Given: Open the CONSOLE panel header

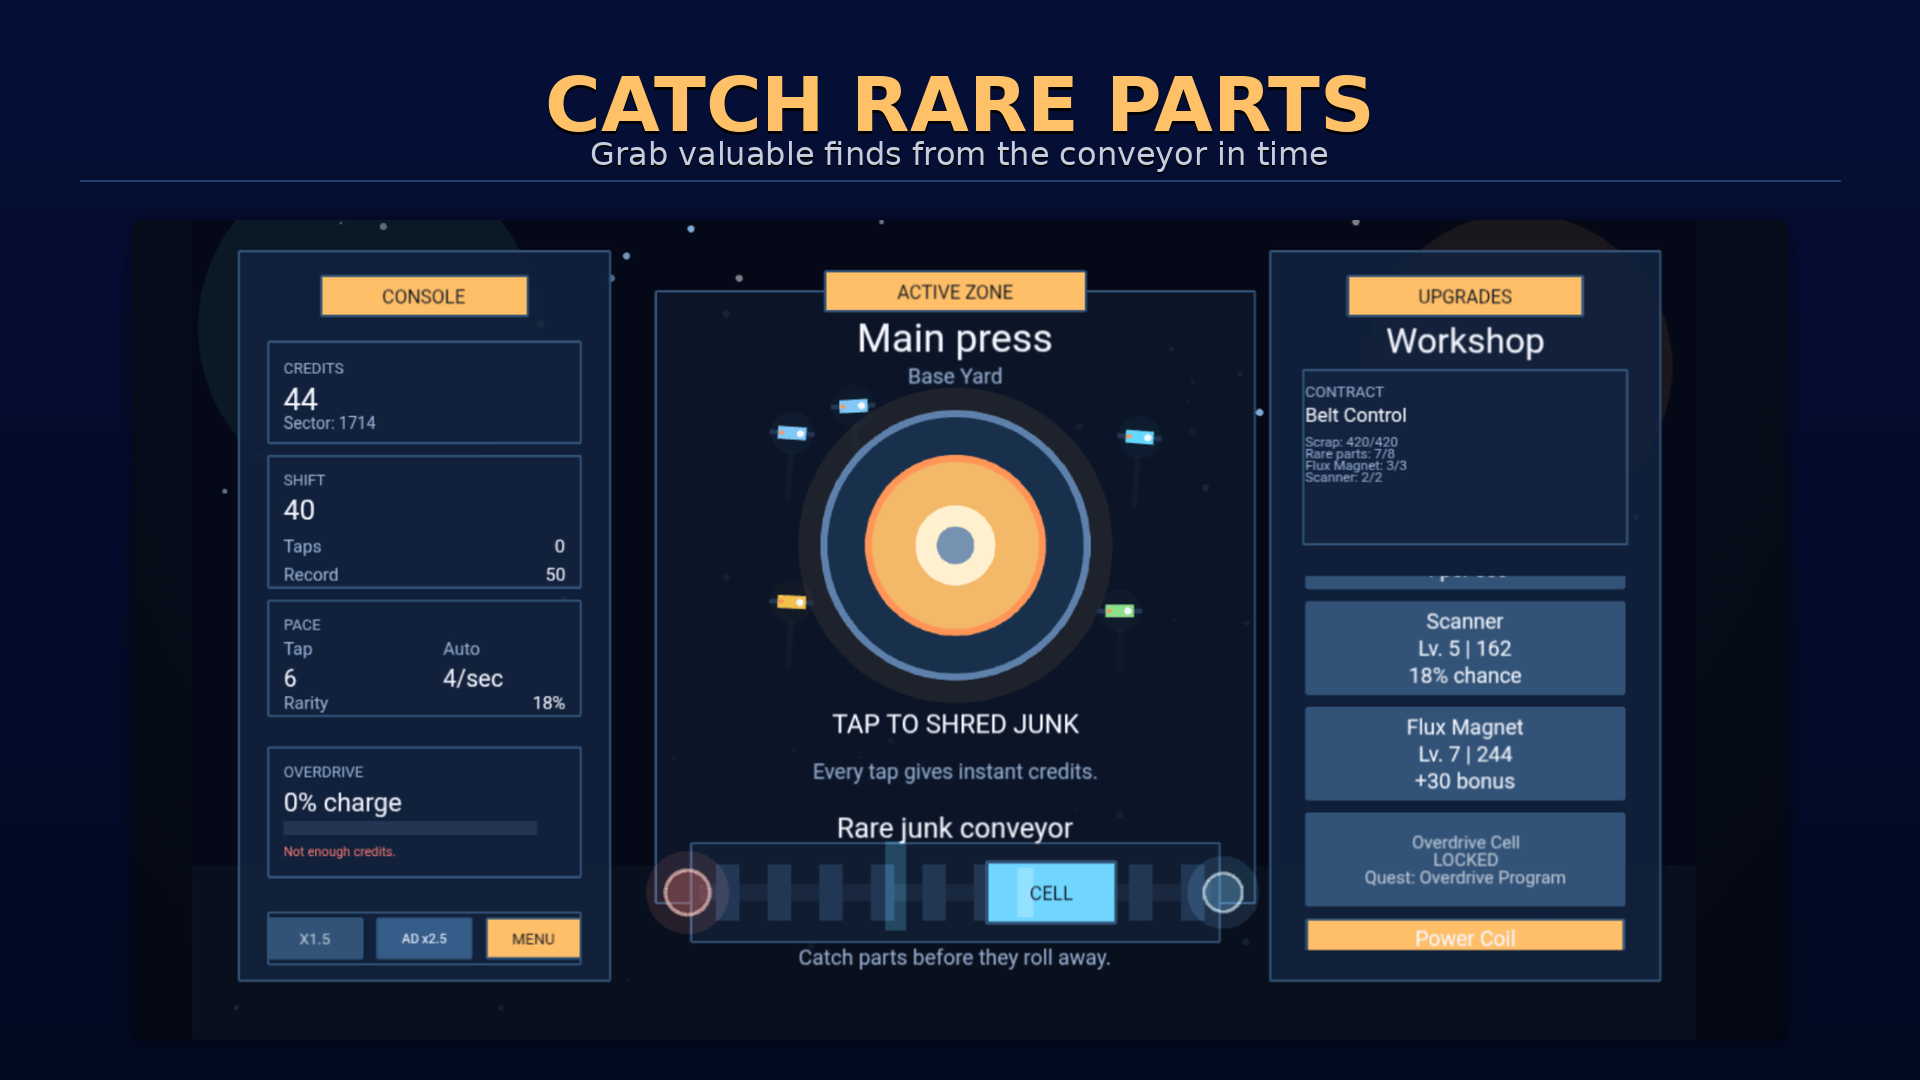Looking at the screenshot, I should click(423, 296).
